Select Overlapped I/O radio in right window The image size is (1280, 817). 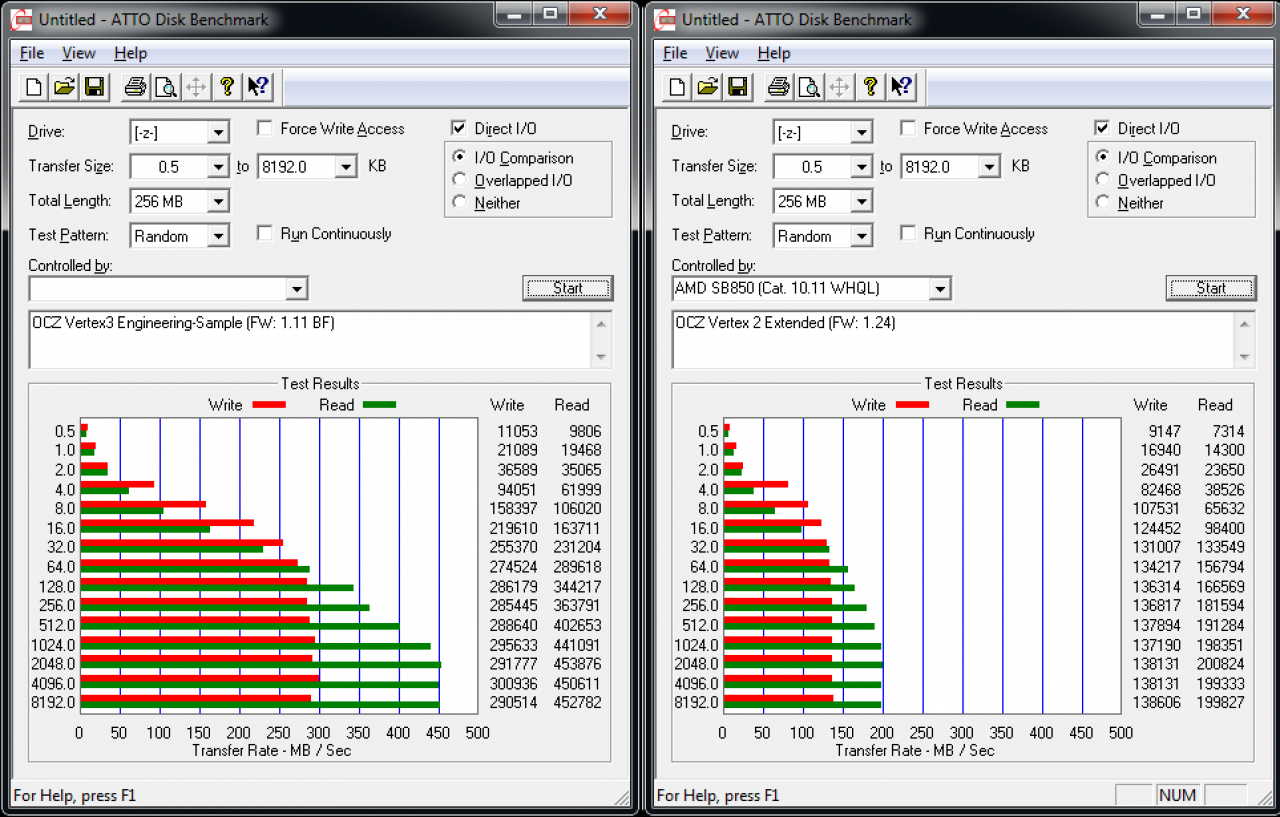1102,180
